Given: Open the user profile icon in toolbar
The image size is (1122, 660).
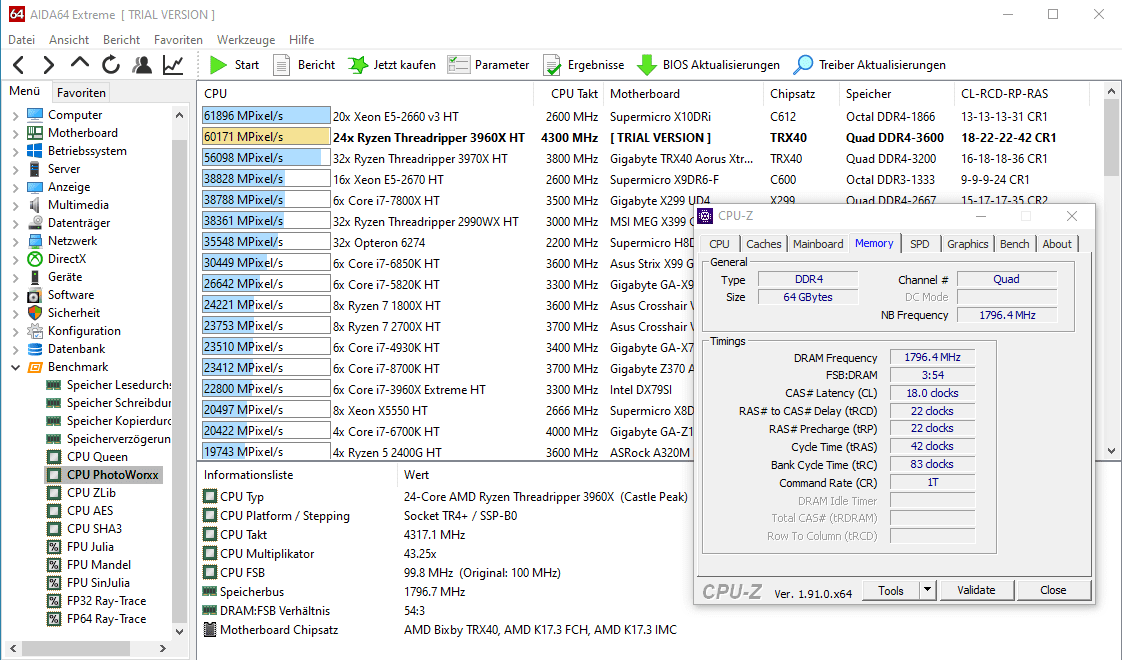Looking at the screenshot, I should point(142,65).
